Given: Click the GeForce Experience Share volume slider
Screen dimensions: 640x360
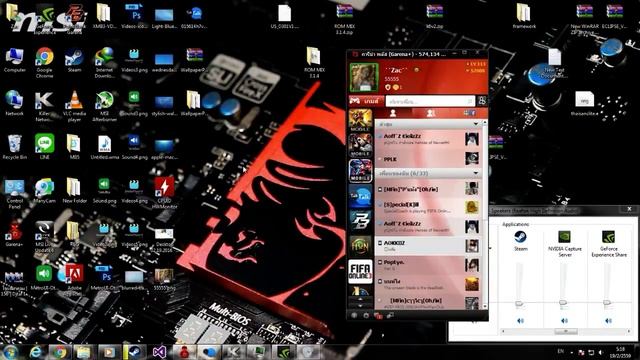Looking at the screenshot, I should 607,302.
